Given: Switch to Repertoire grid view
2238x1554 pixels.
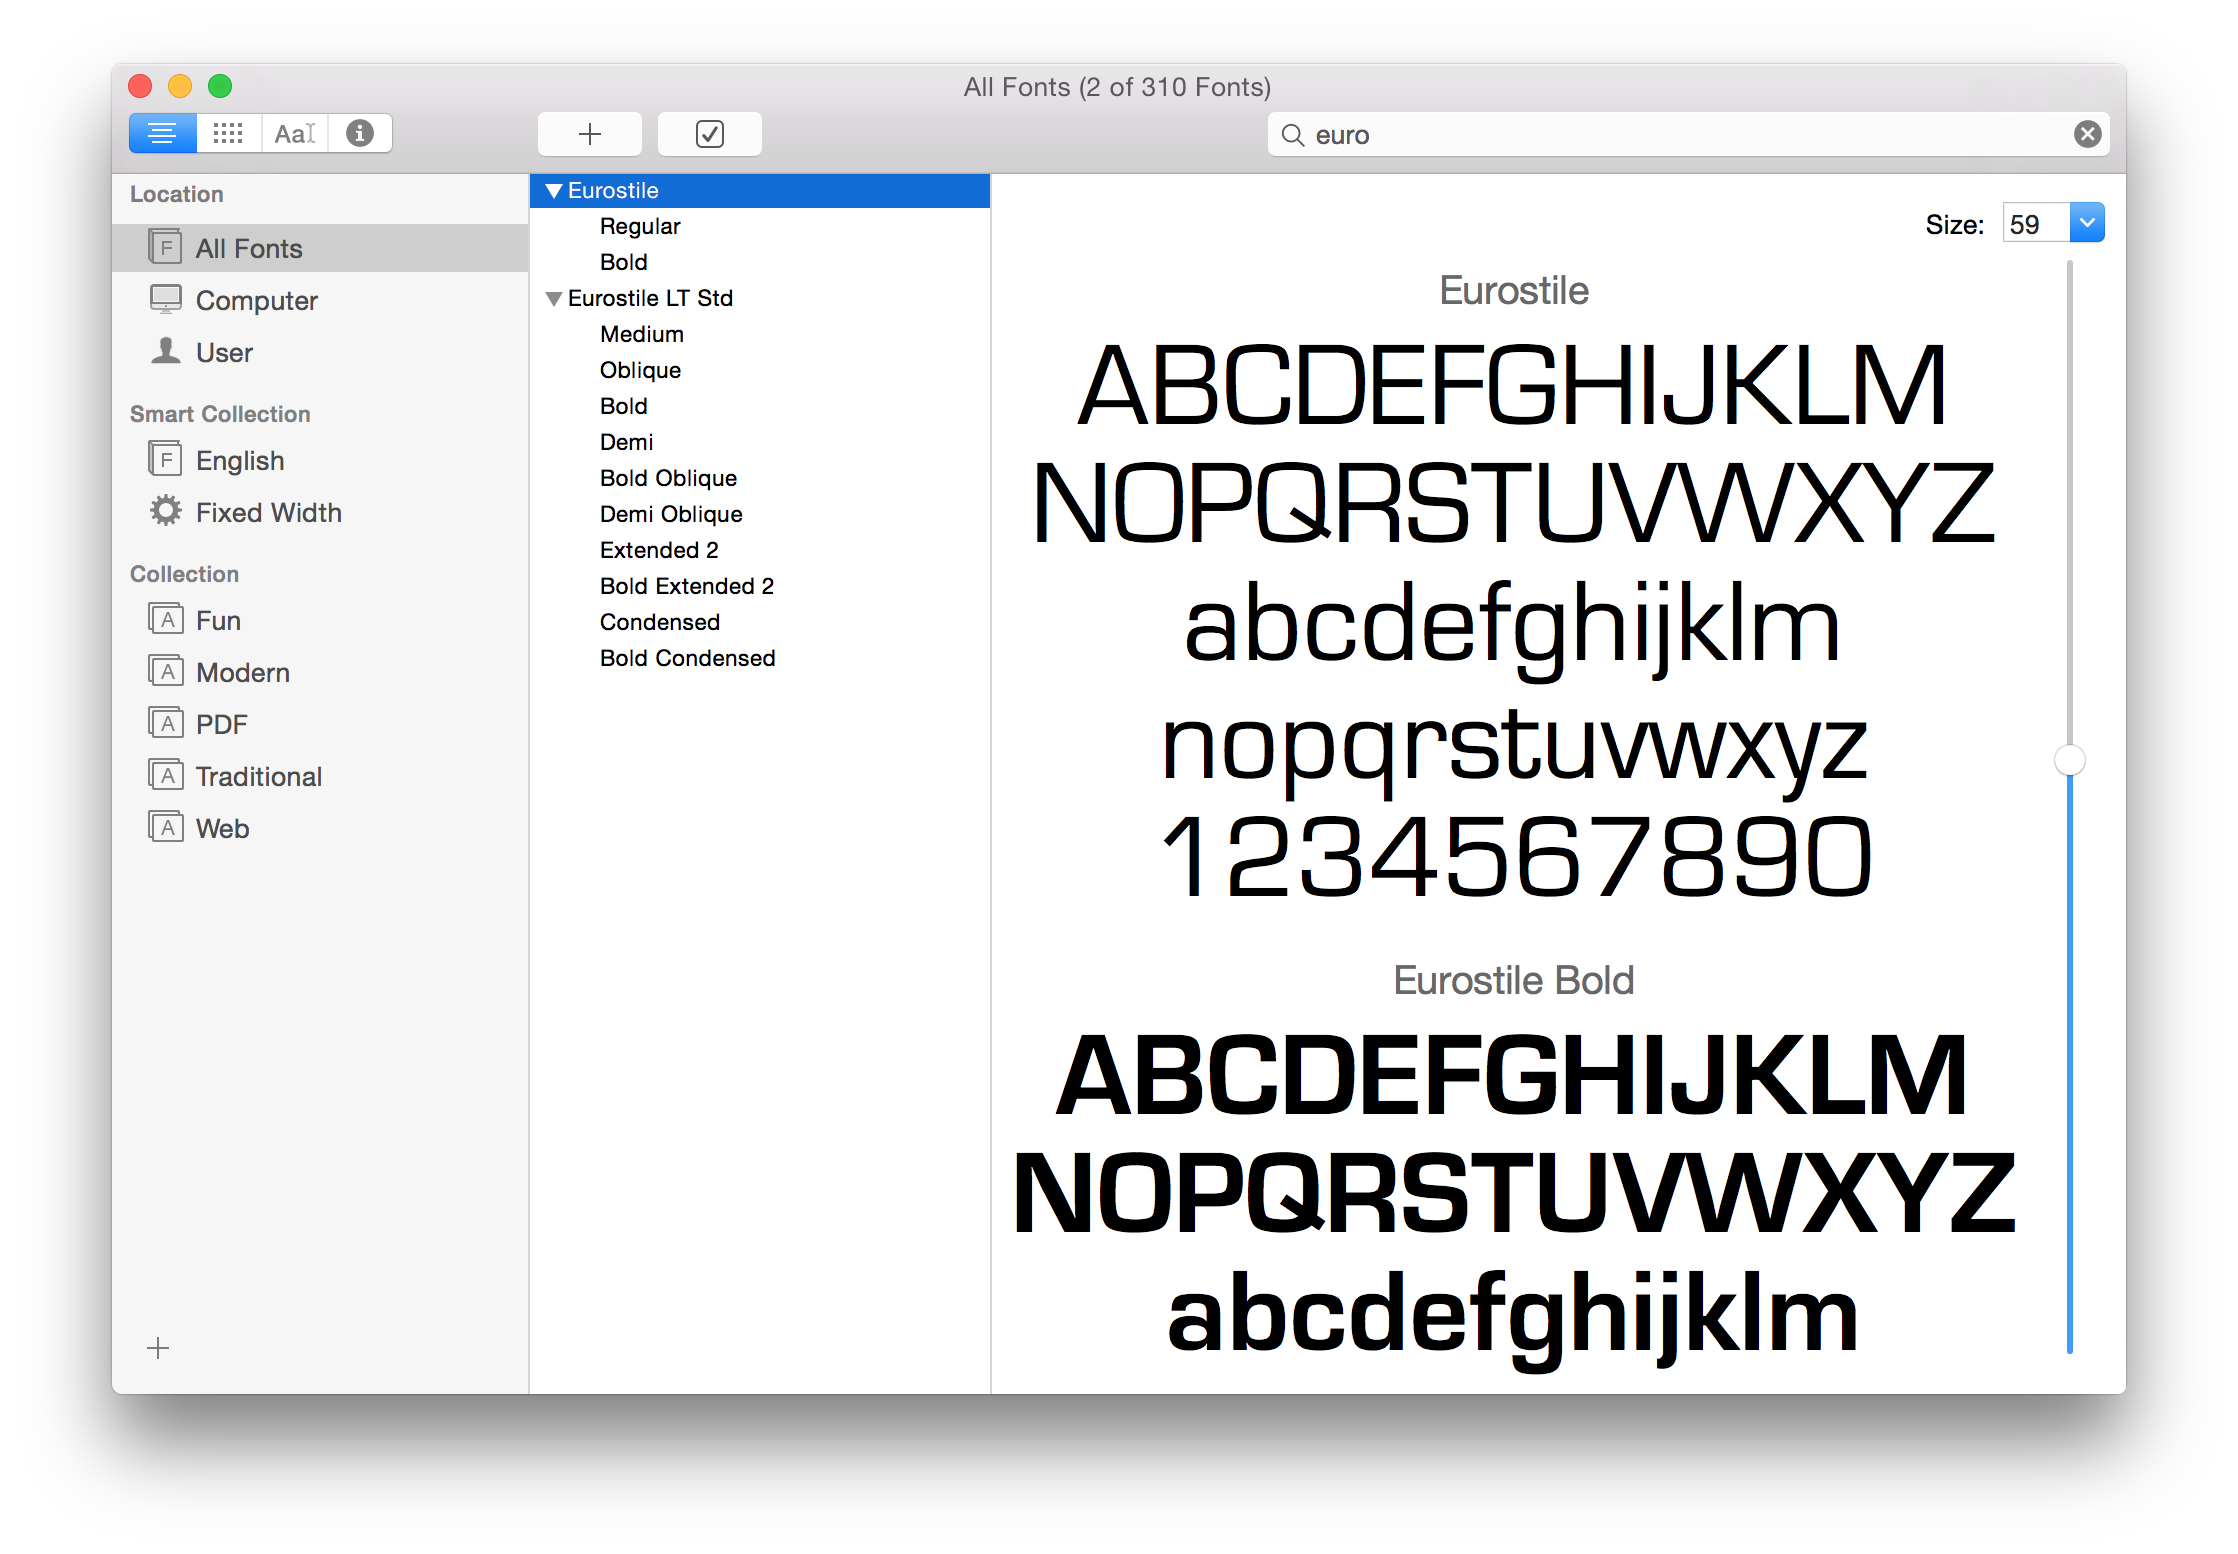Looking at the screenshot, I should (228, 134).
